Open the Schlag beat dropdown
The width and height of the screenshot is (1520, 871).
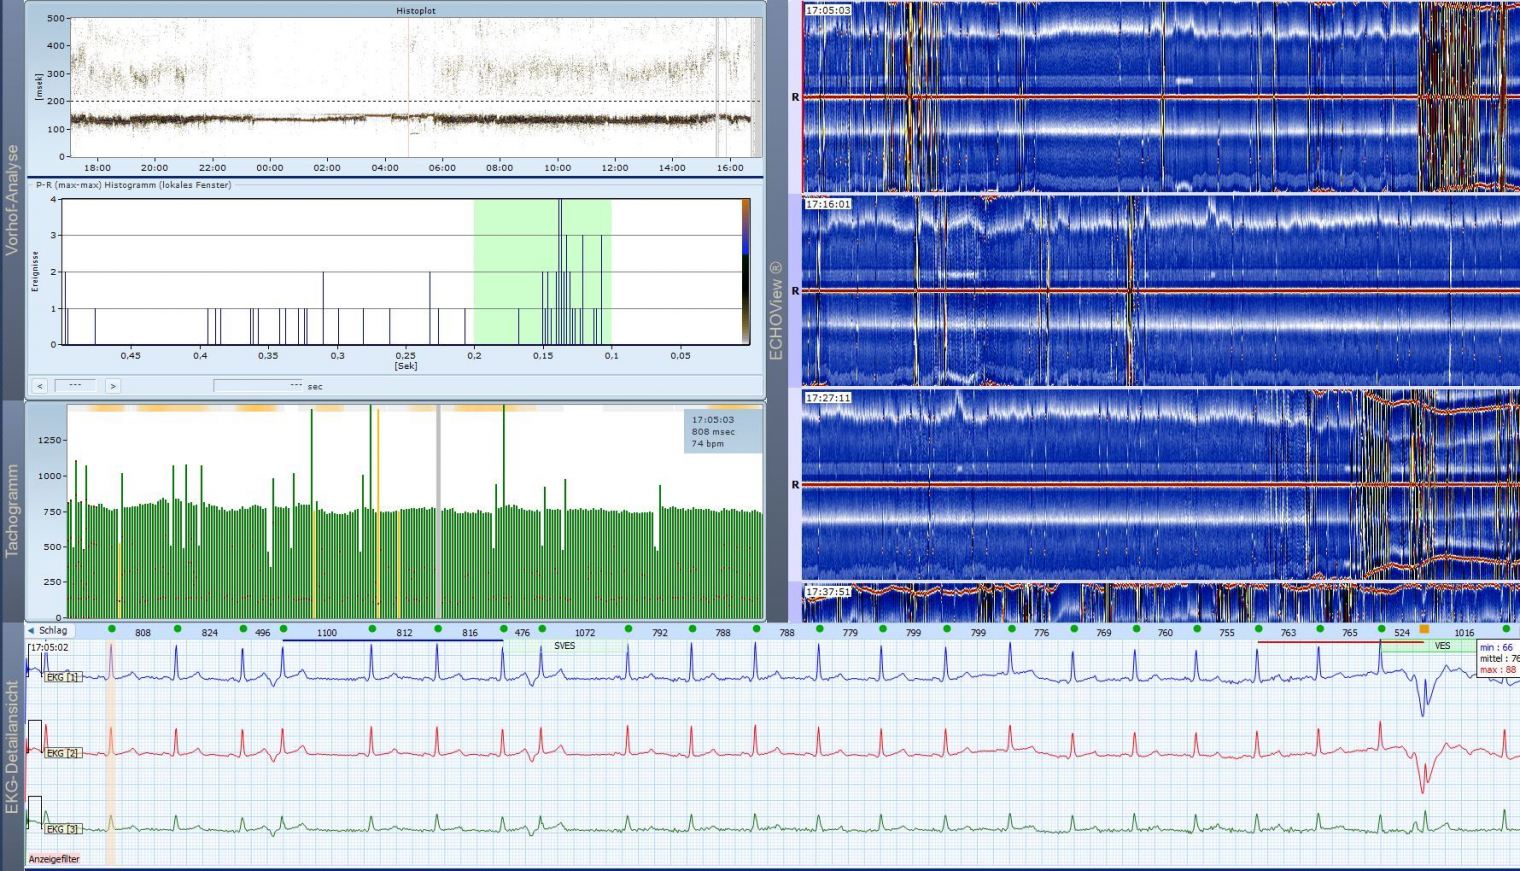pyautogui.click(x=48, y=631)
